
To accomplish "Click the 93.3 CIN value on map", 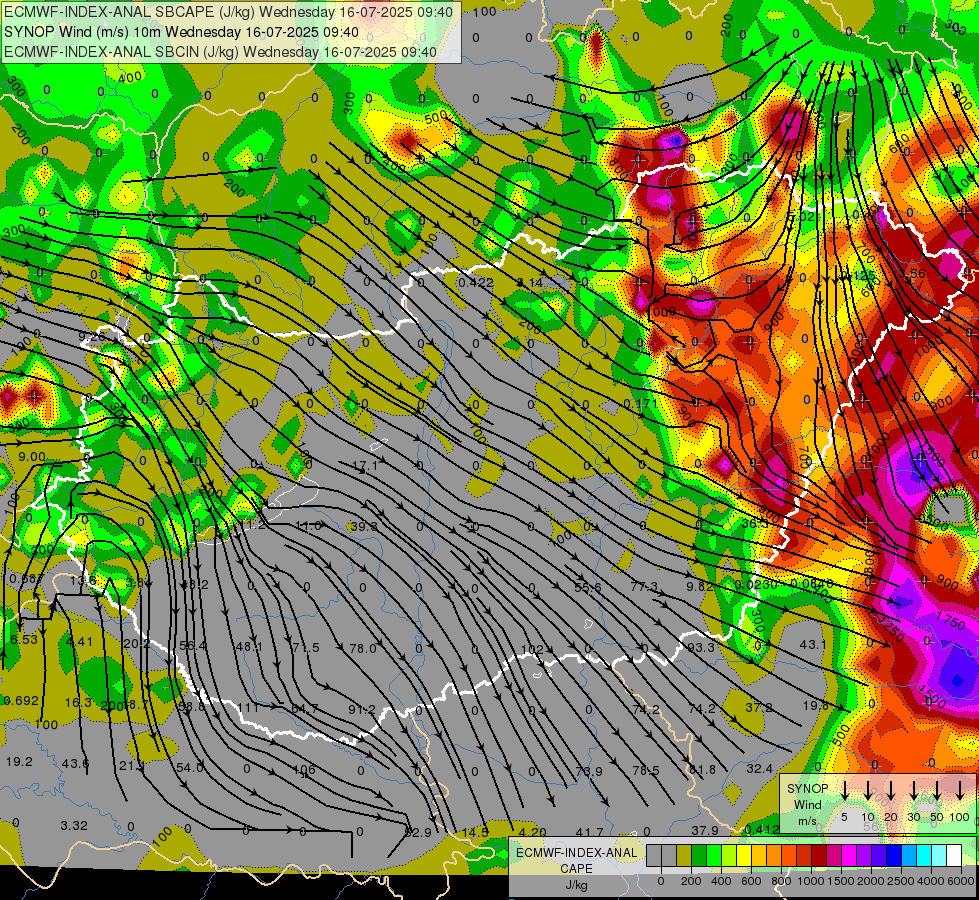I will point(701,648).
